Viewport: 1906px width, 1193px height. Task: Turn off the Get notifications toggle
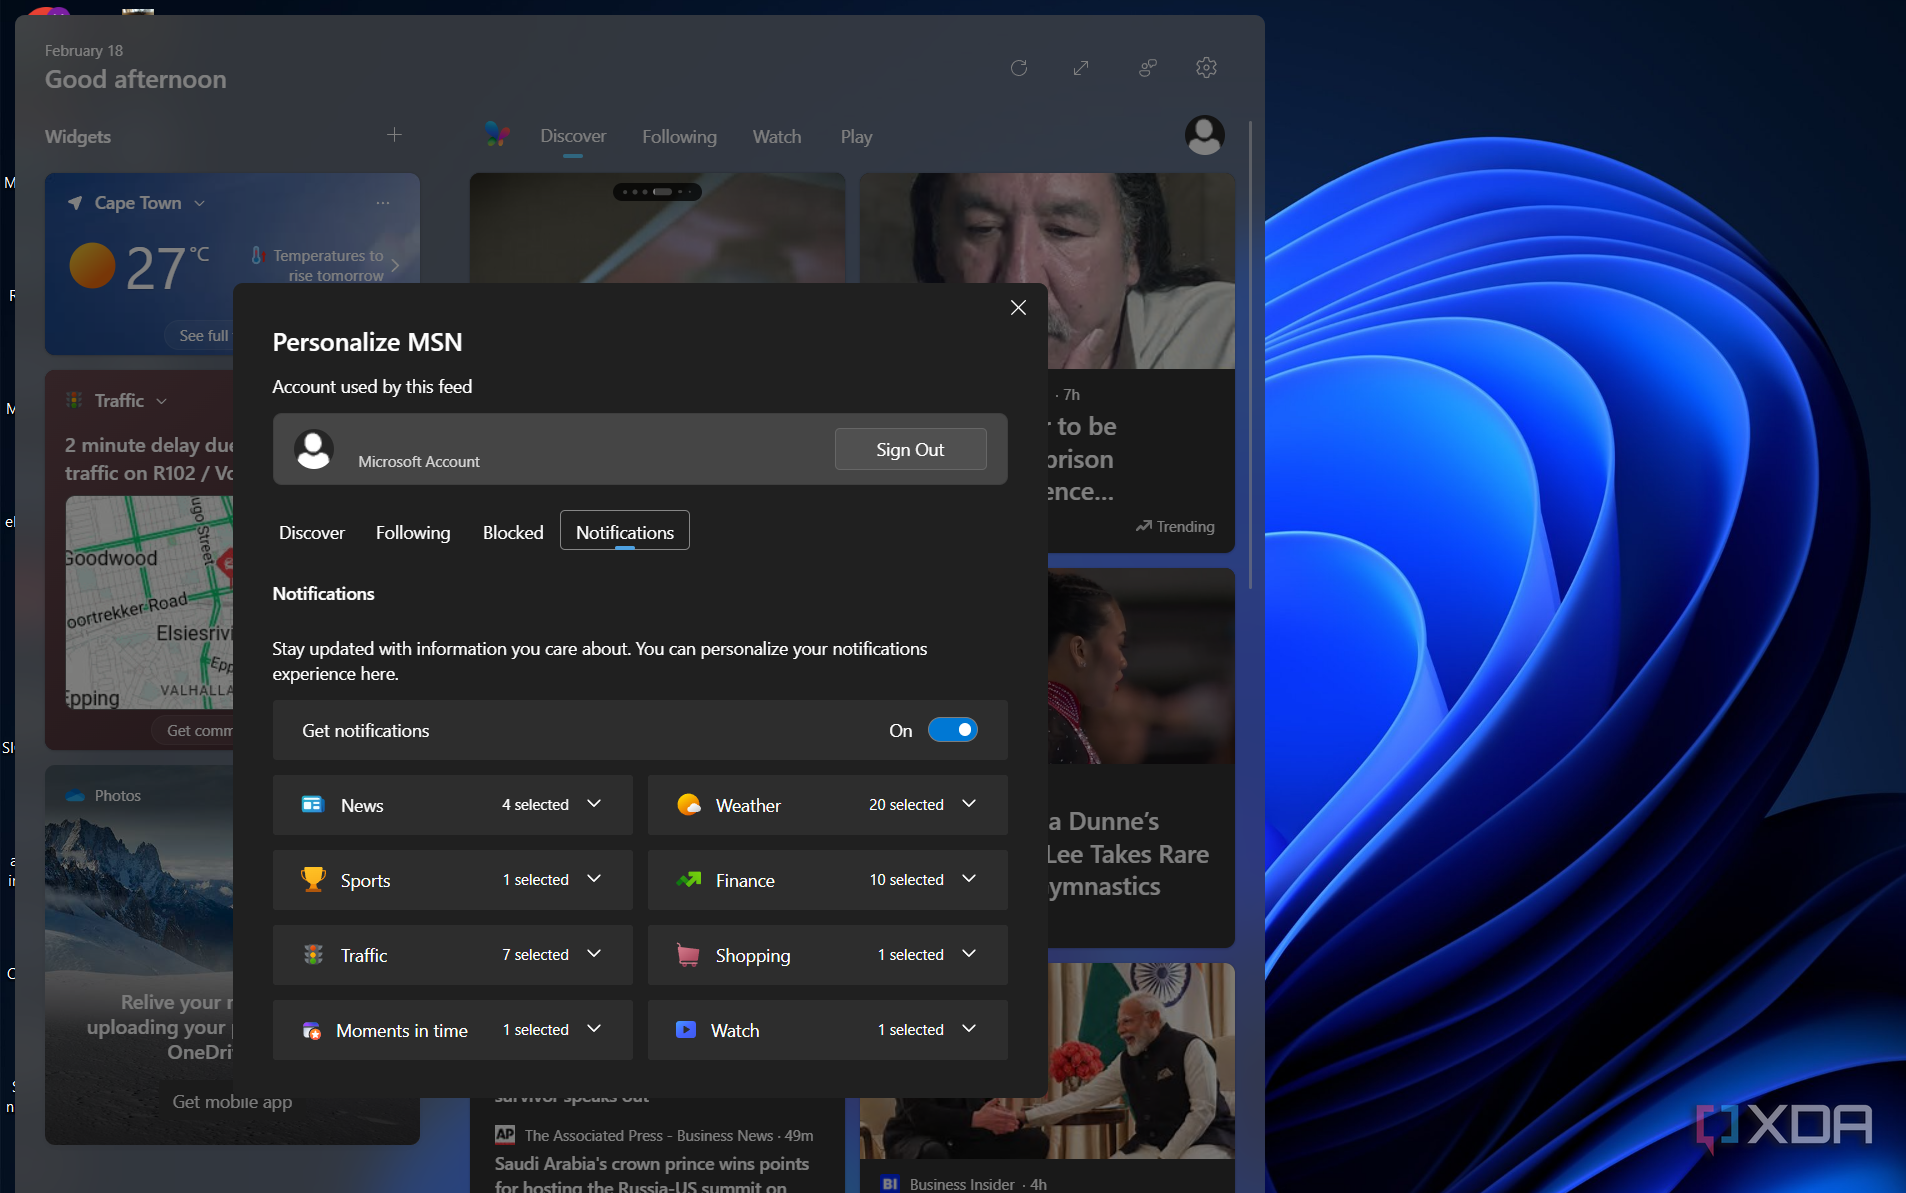953,730
